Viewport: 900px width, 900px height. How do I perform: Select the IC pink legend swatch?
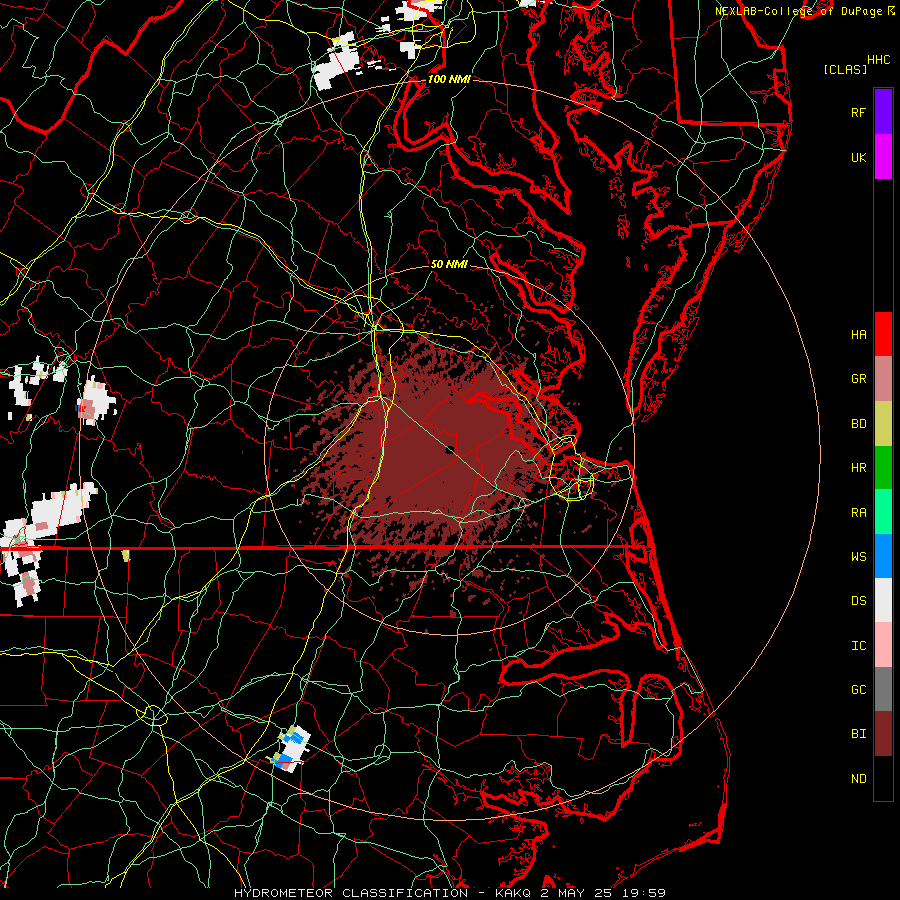pyautogui.click(x=883, y=645)
